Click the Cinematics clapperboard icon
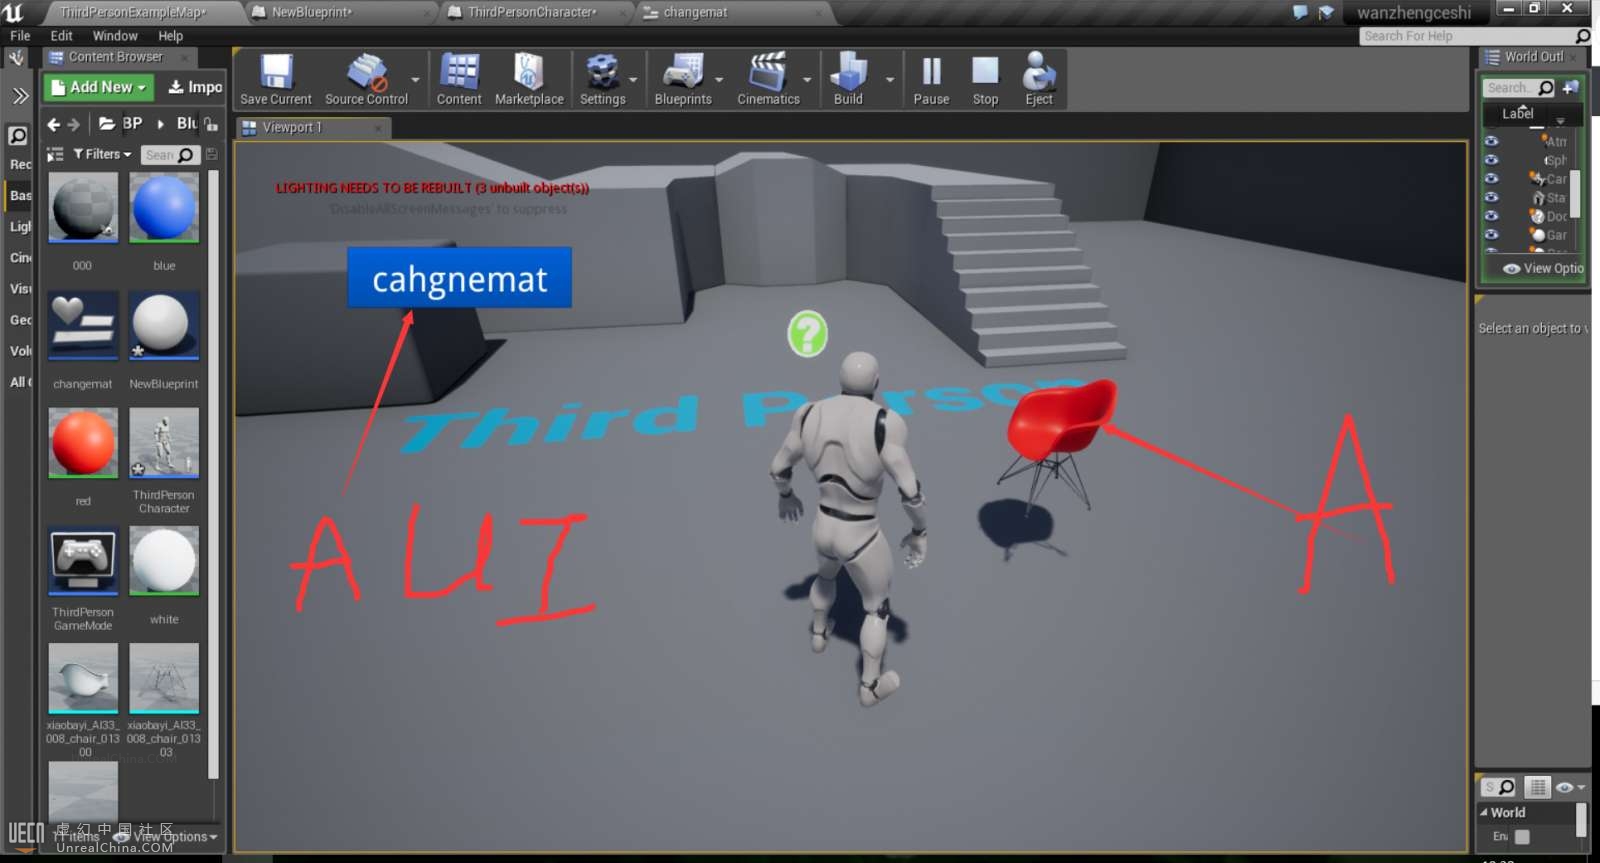Viewport: 1600px width, 863px height. pos(768,72)
